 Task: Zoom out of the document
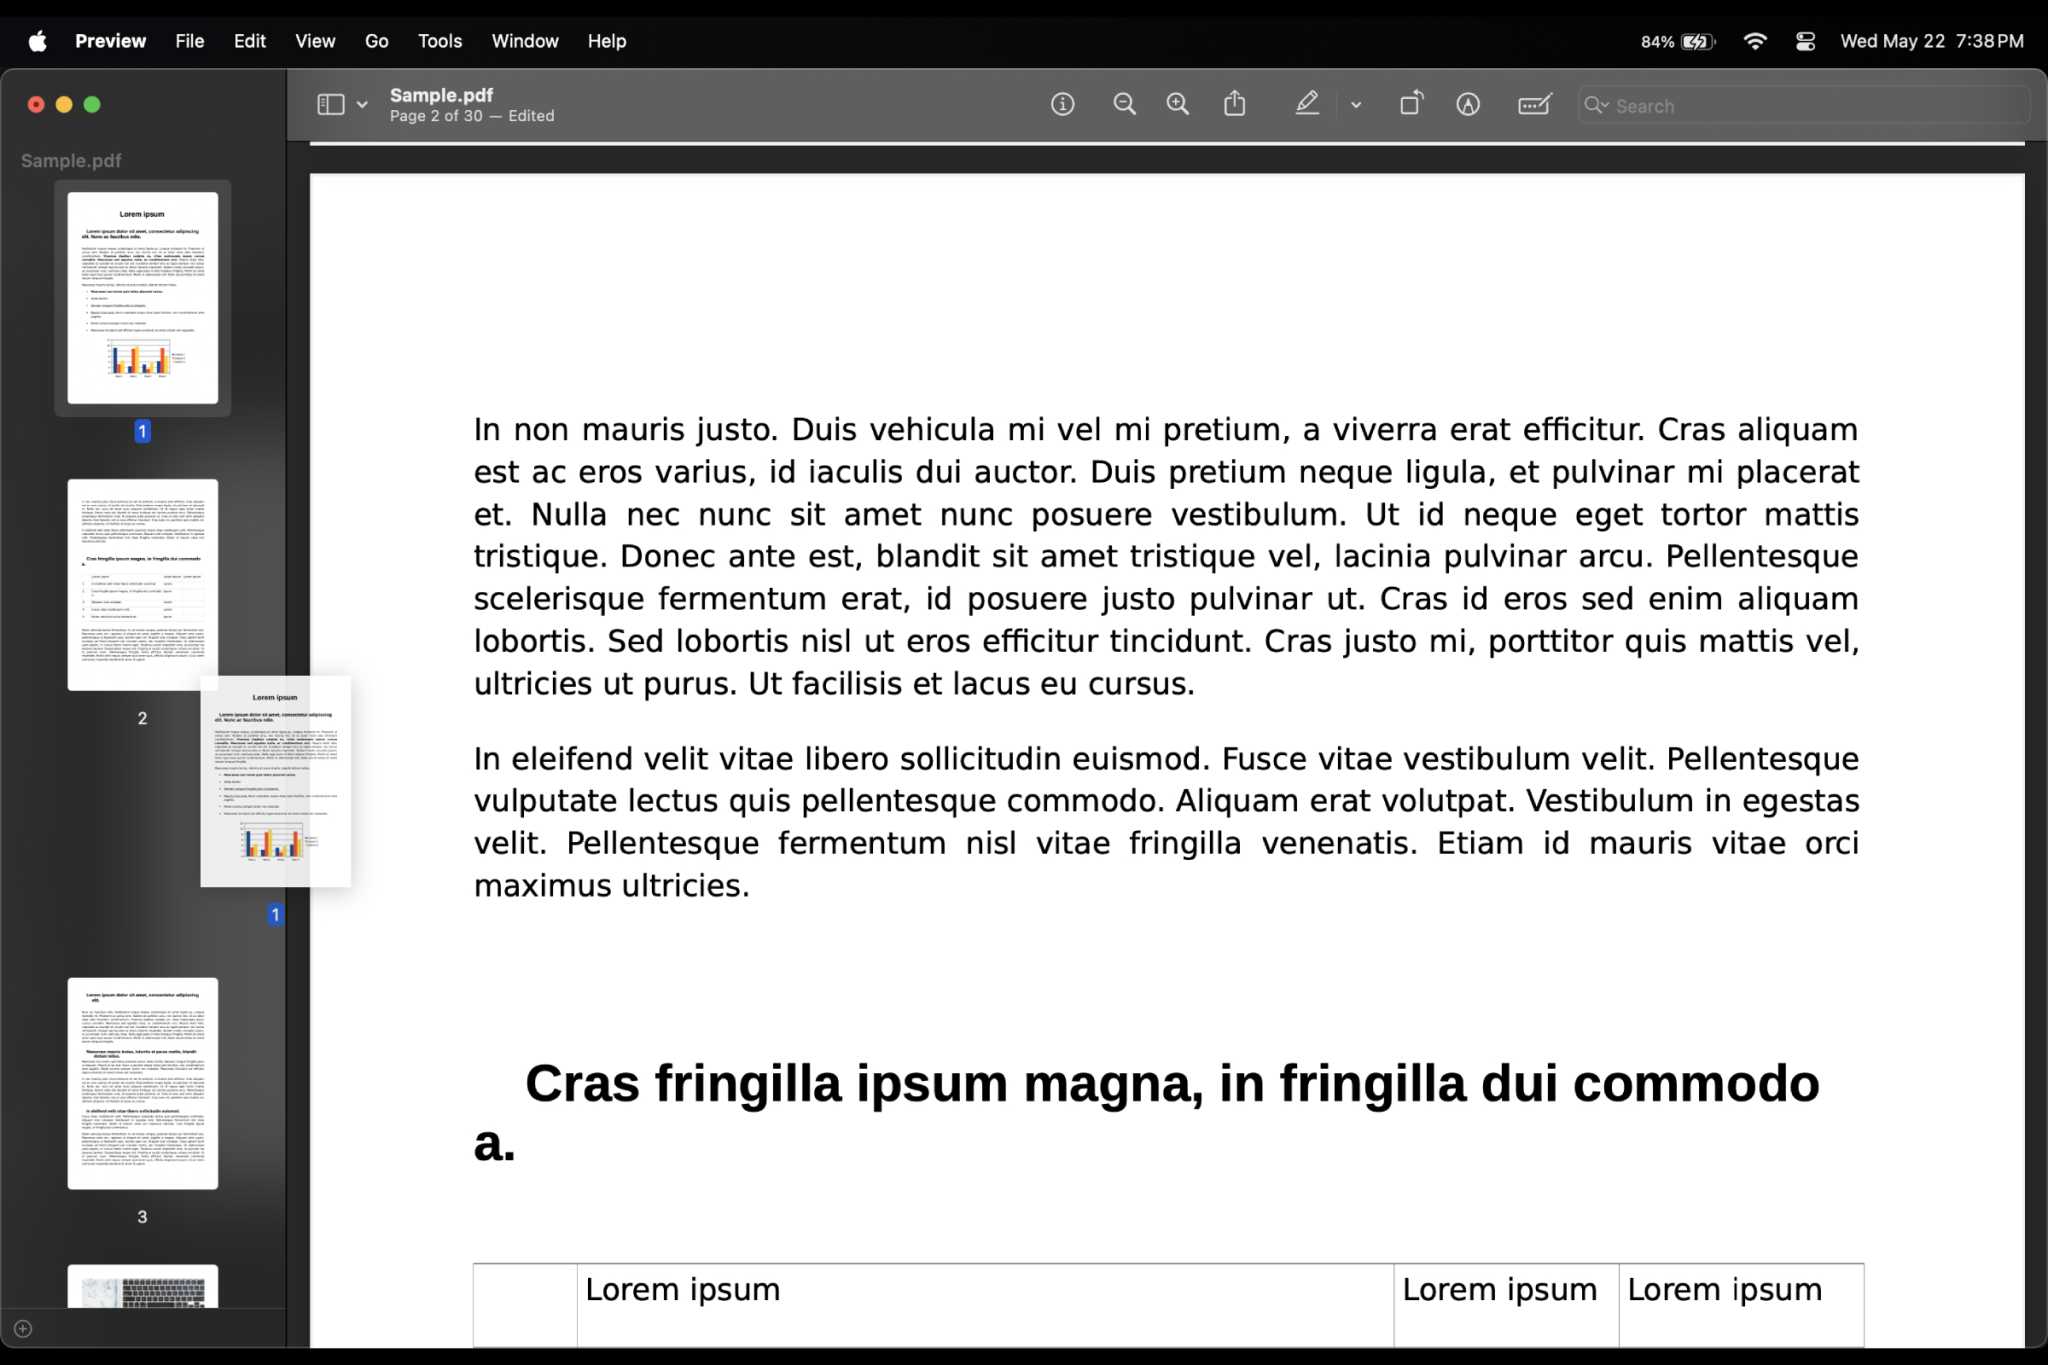point(1124,104)
